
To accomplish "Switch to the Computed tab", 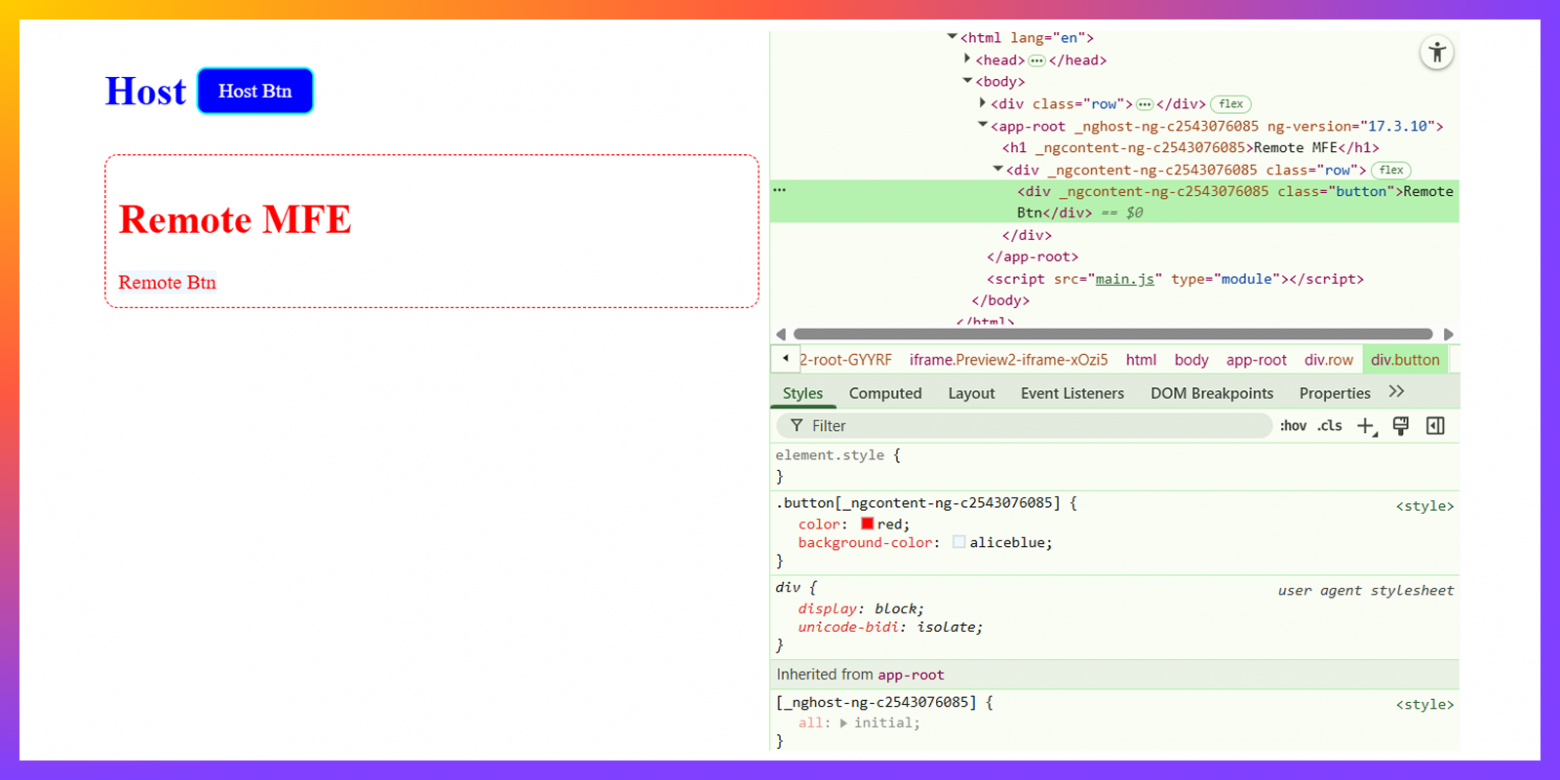I will (885, 393).
